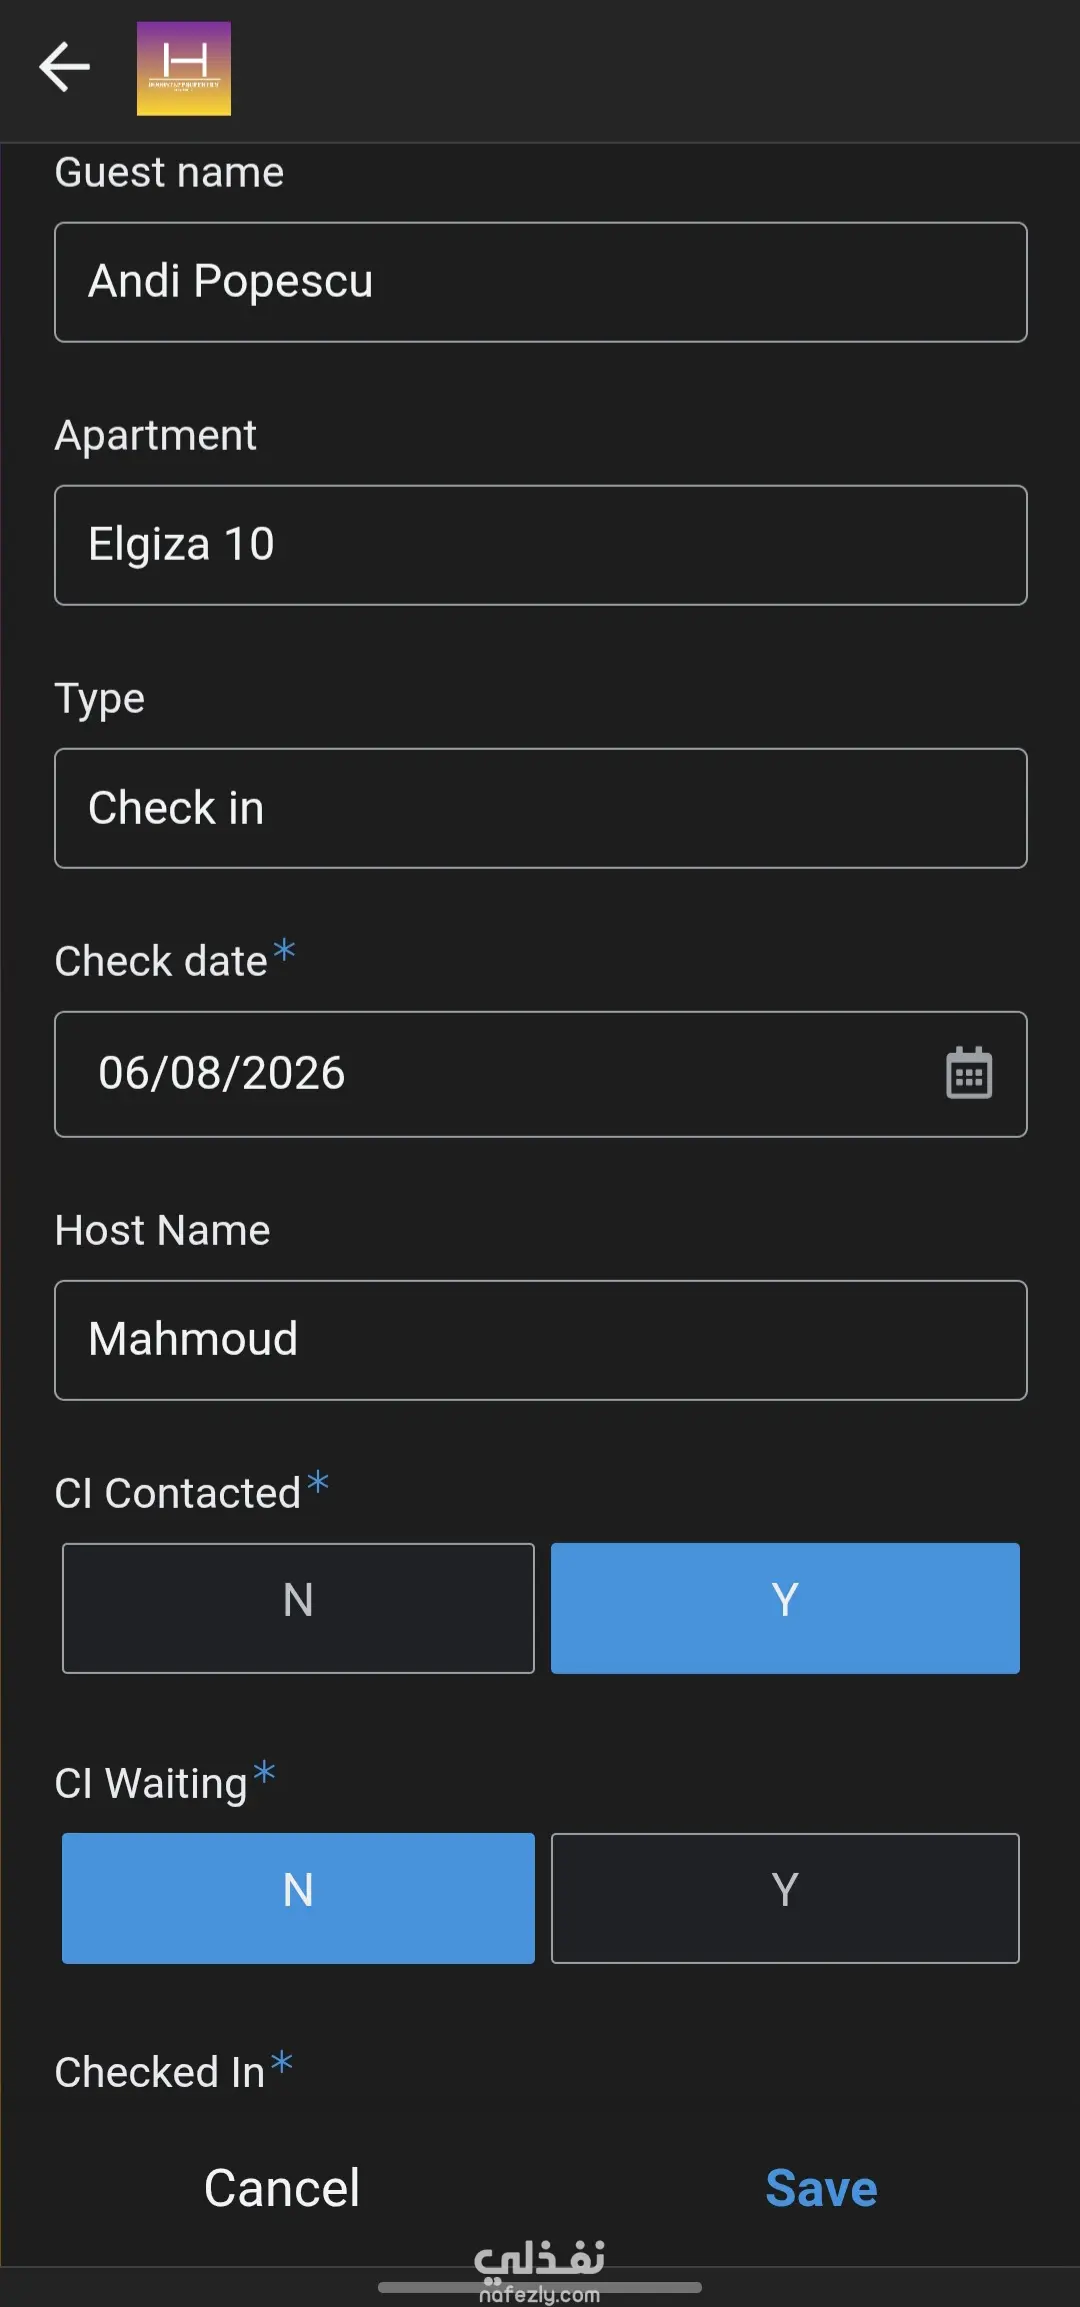Cancel the form
Image resolution: width=1080 pixels, height=2307 pixels.
pyautogui.click(x=282, y=2188)
